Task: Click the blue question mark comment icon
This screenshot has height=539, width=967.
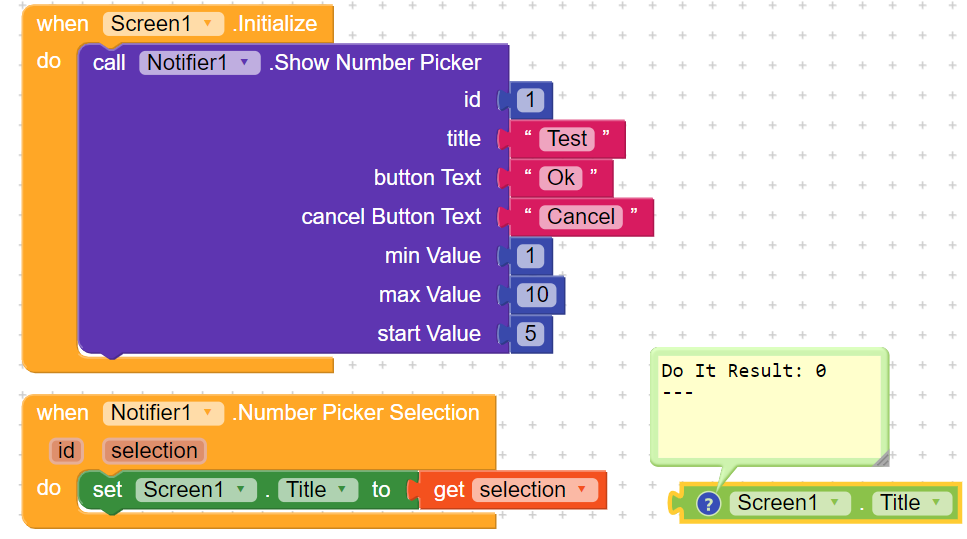Action: coord(708,504)
